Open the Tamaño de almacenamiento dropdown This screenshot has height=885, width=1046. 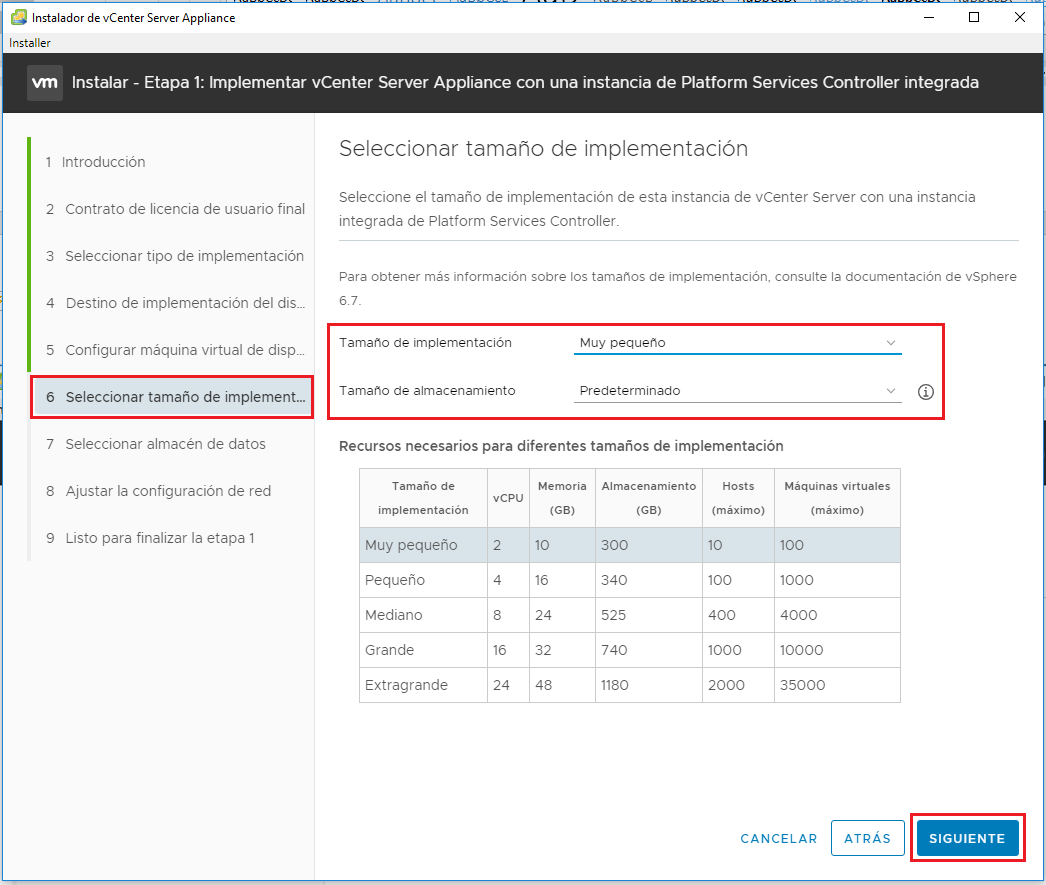(x=737, y=390)
